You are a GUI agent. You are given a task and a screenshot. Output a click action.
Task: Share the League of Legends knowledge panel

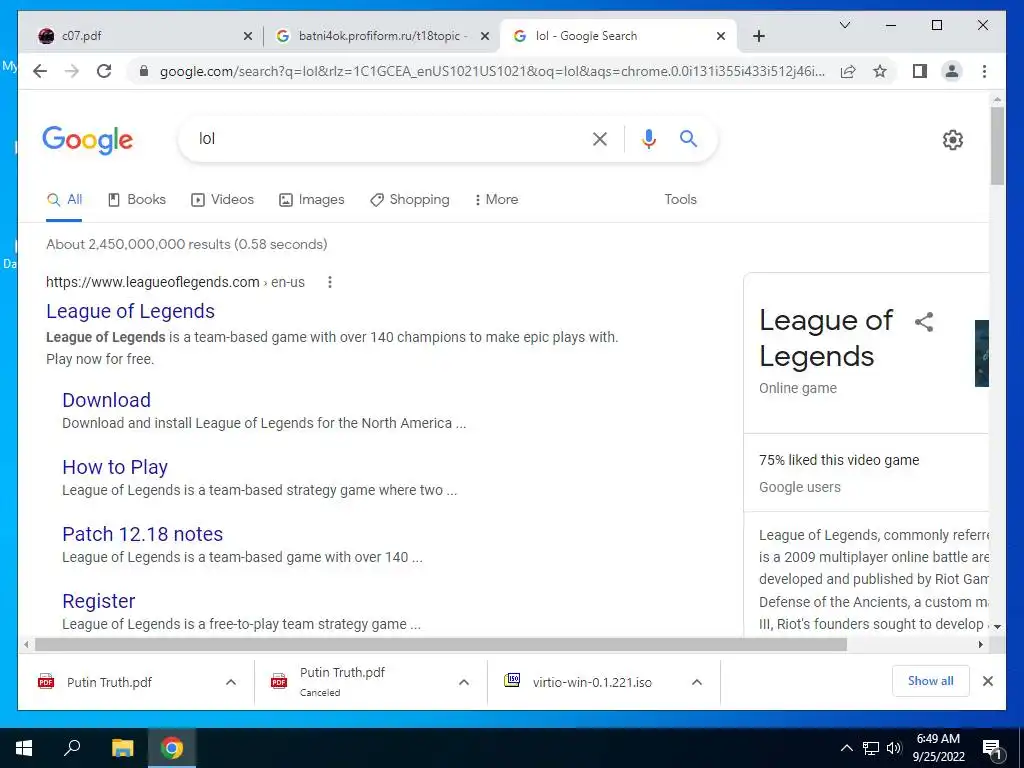(x=923, y=321)
